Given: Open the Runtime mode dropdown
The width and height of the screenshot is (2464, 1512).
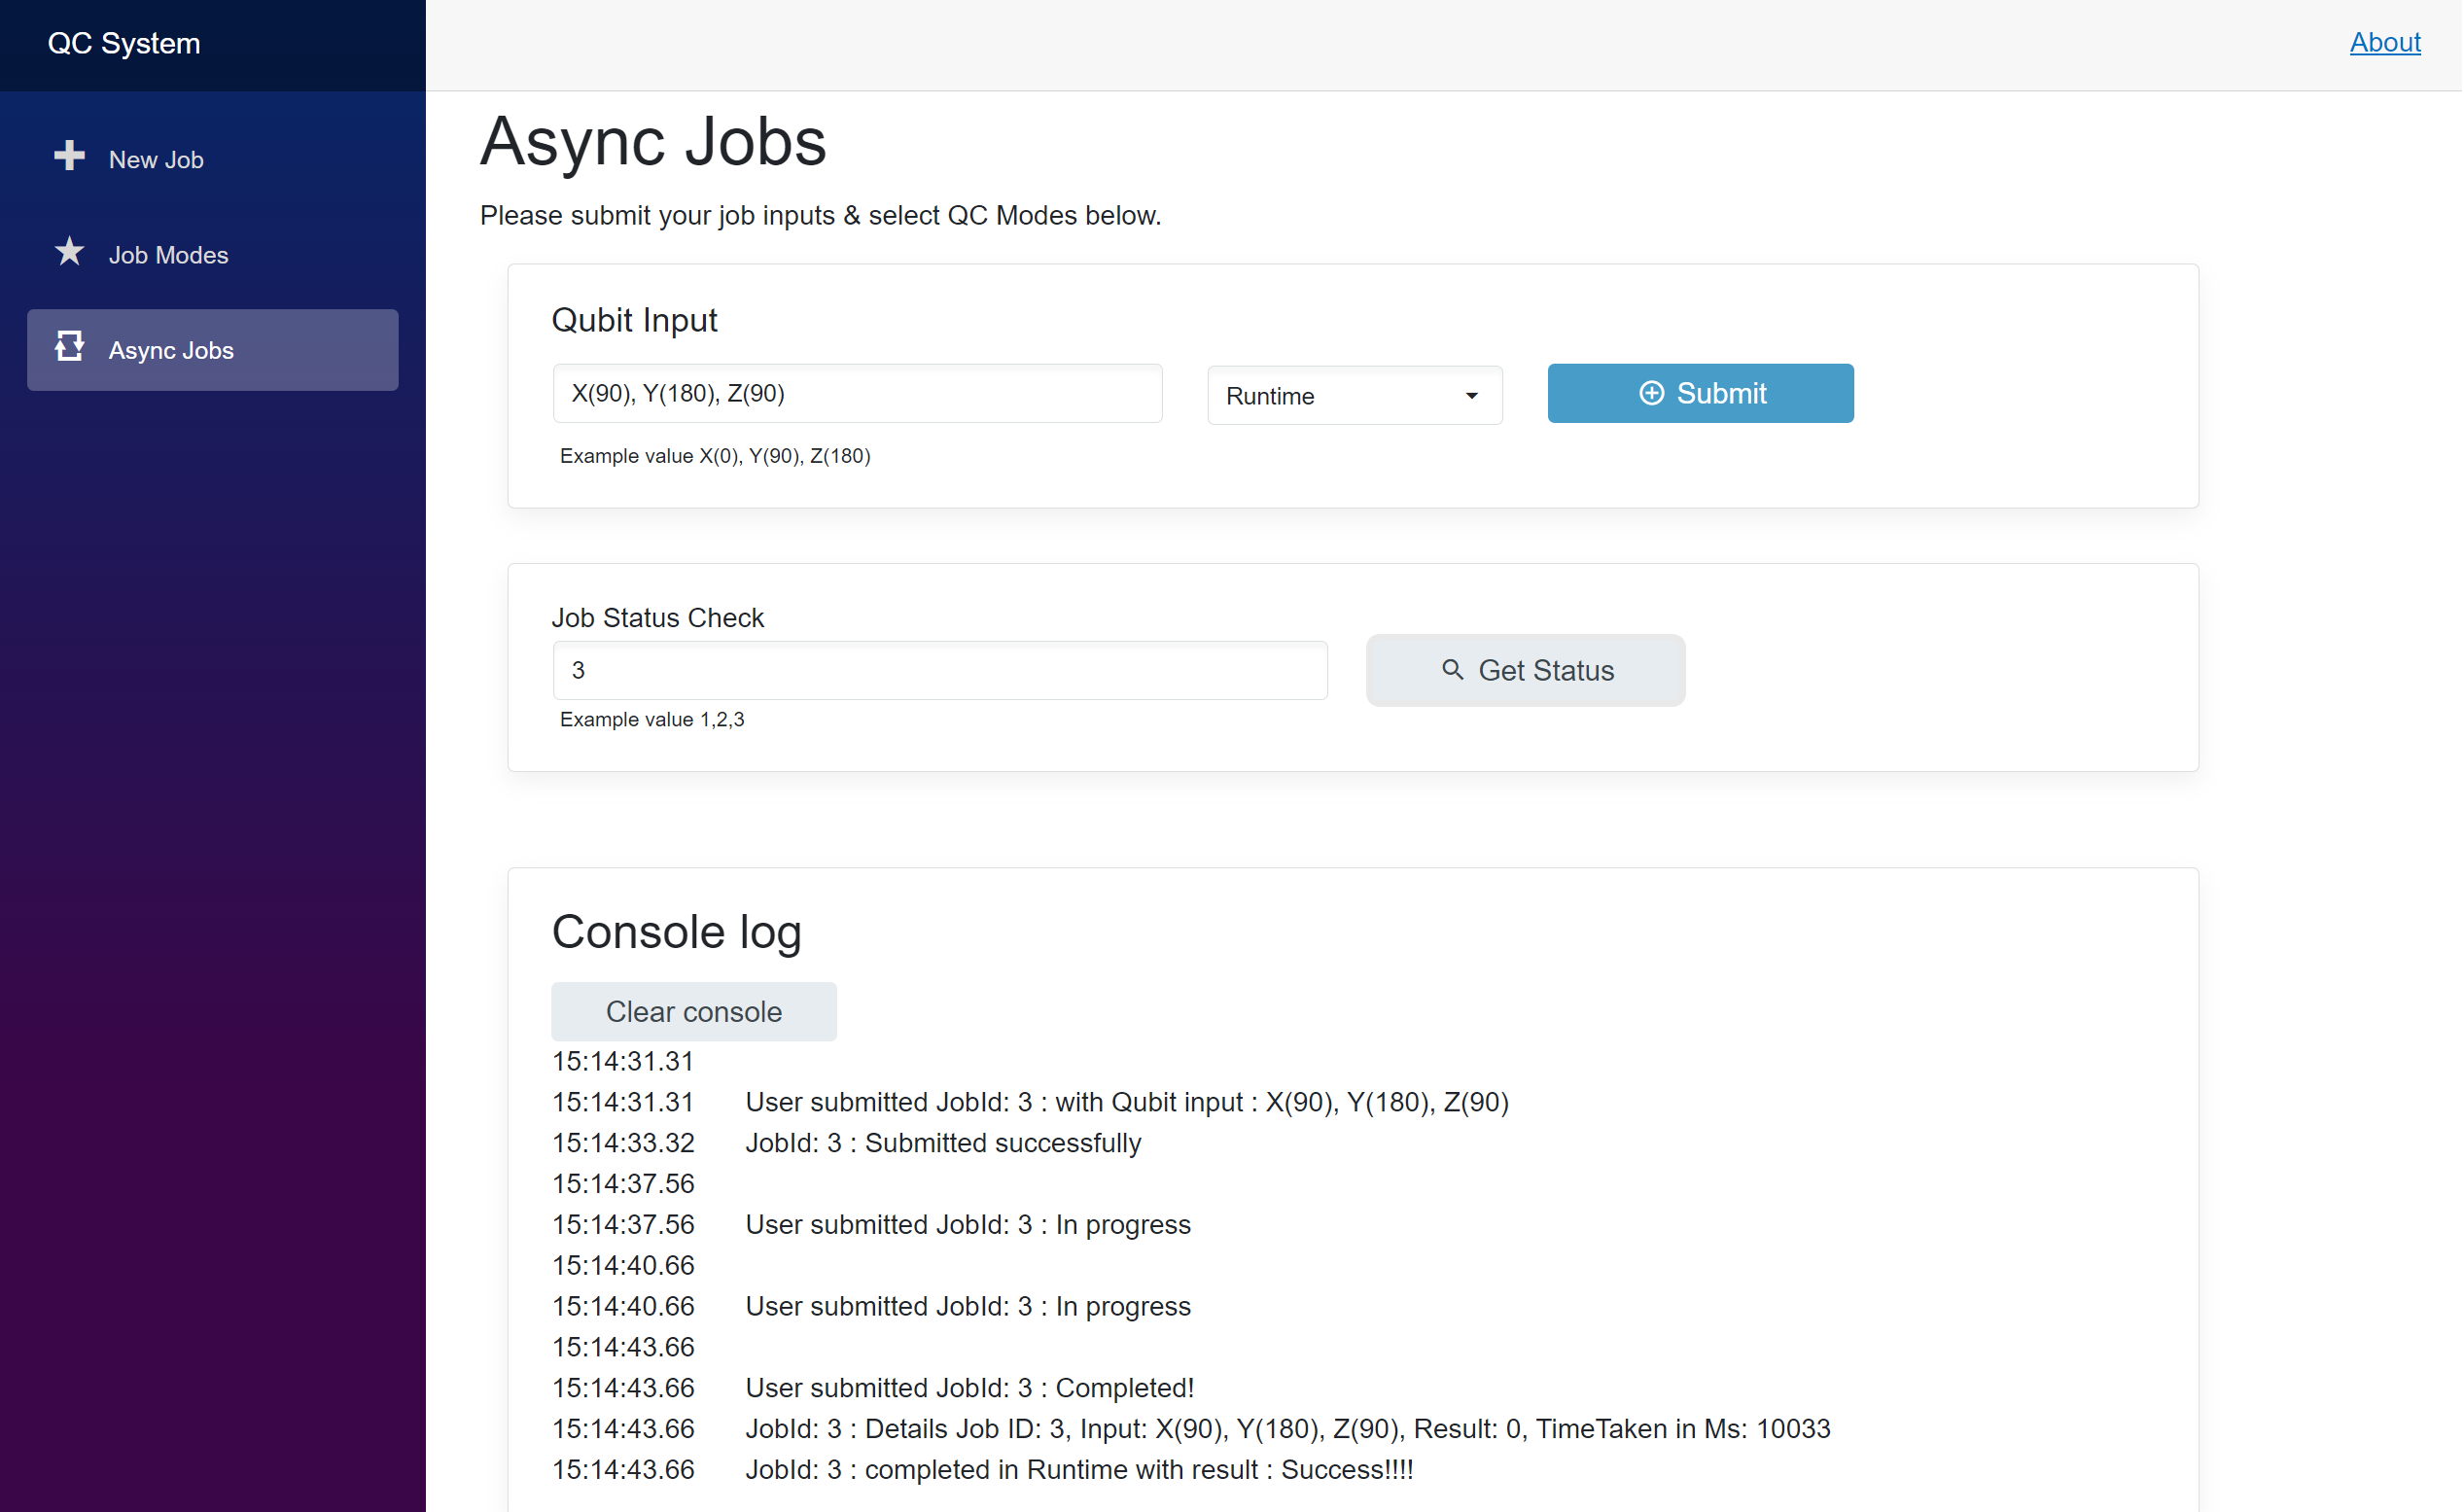Looking at the screenshot, I should coord(1355,396).
